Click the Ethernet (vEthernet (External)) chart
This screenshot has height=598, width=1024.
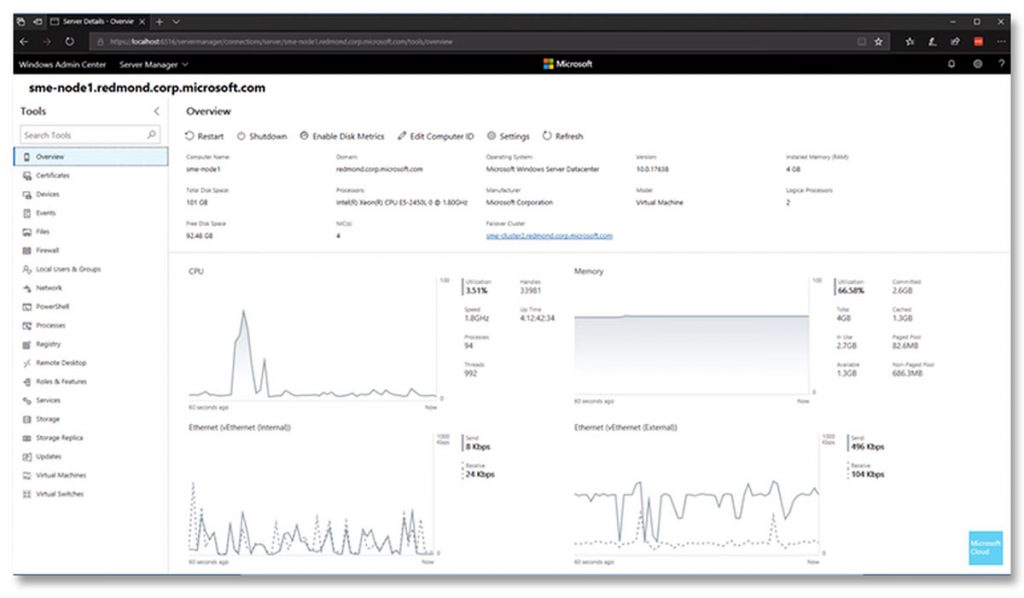(696, 496)
